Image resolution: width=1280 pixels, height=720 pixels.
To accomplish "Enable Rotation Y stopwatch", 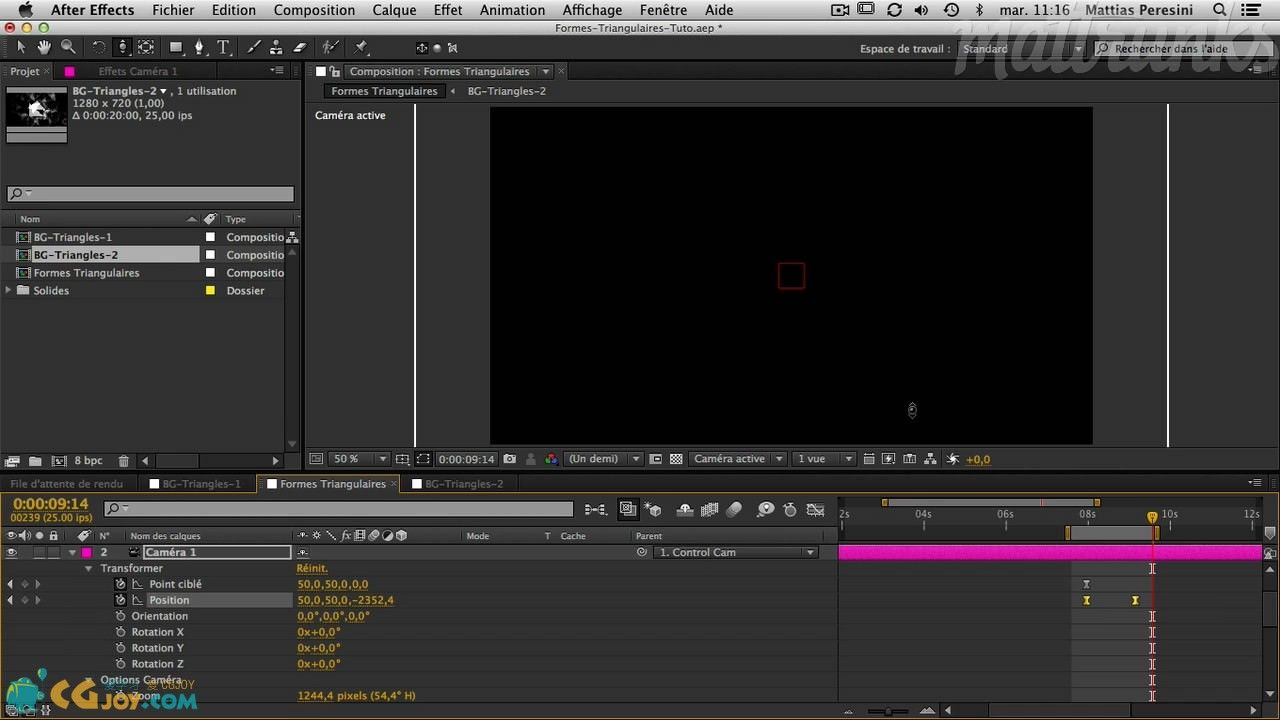I will (121, 648).
